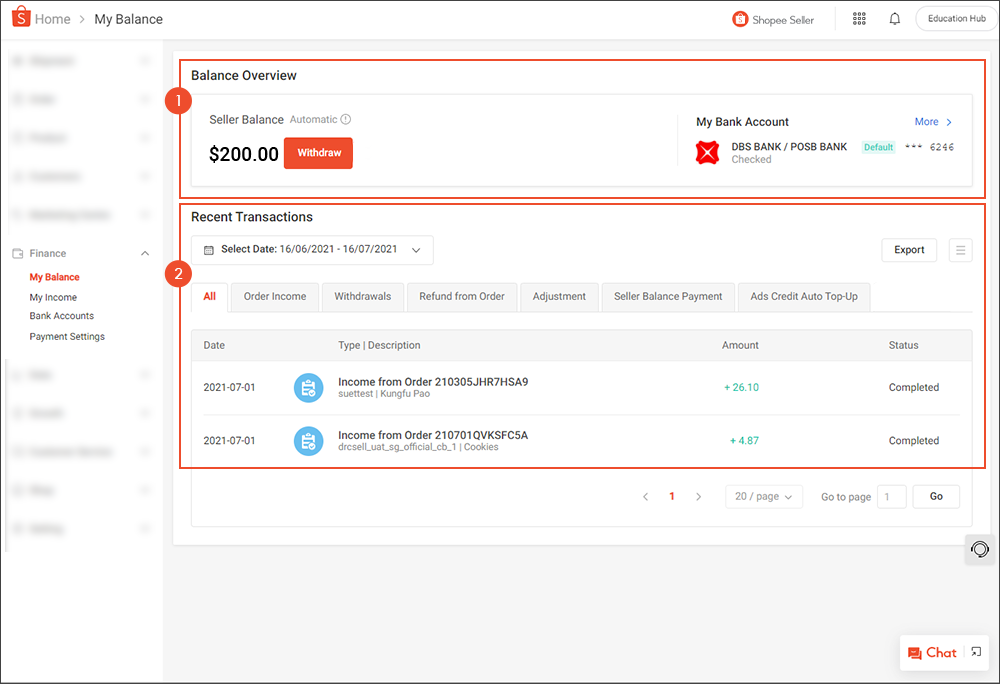Screen dimensions: 1000x684
Task: Collapse the Finance sidebar section
Action: pos(145,253)
